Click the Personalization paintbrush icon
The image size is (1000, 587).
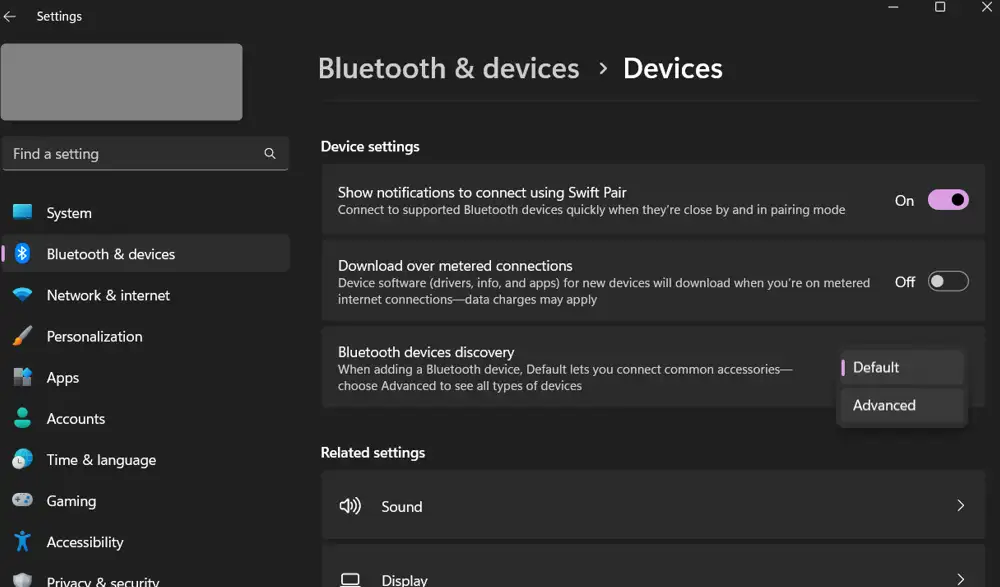click(x=22, y=337)
